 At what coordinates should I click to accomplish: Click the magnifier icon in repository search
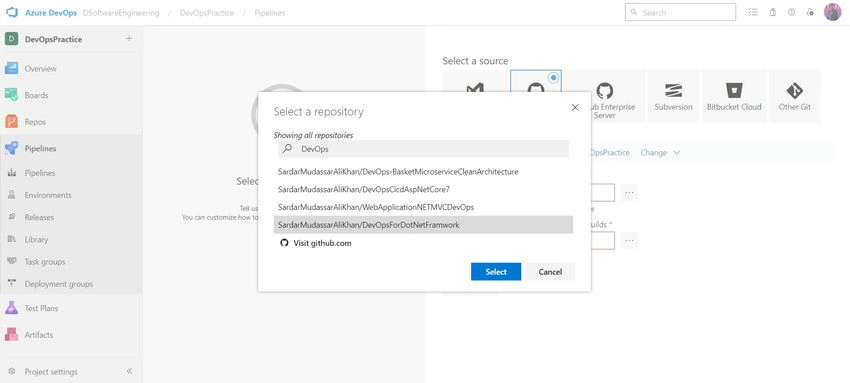point(287,148)
